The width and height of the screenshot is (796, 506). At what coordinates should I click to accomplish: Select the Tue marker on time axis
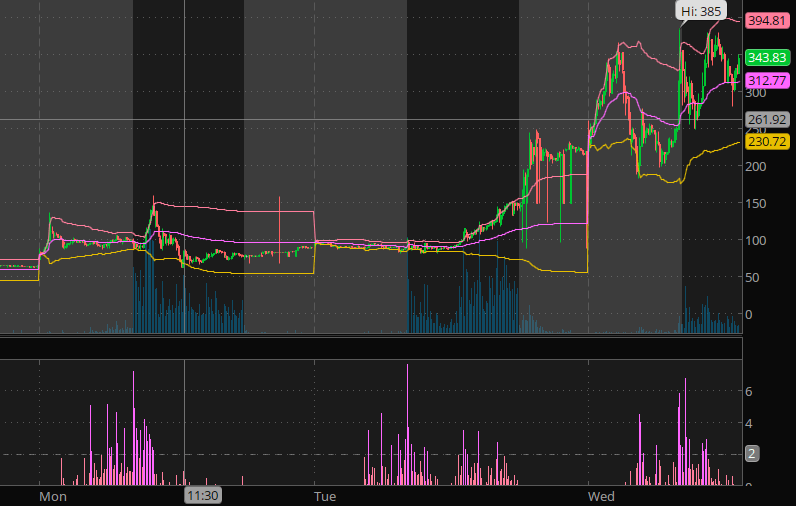point(324,495)
